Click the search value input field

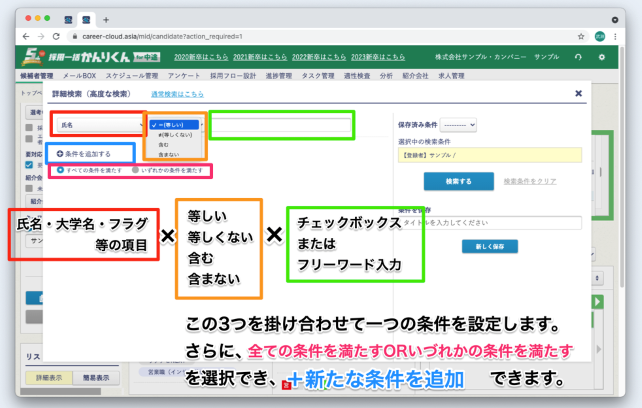click(x=282, y=125)
